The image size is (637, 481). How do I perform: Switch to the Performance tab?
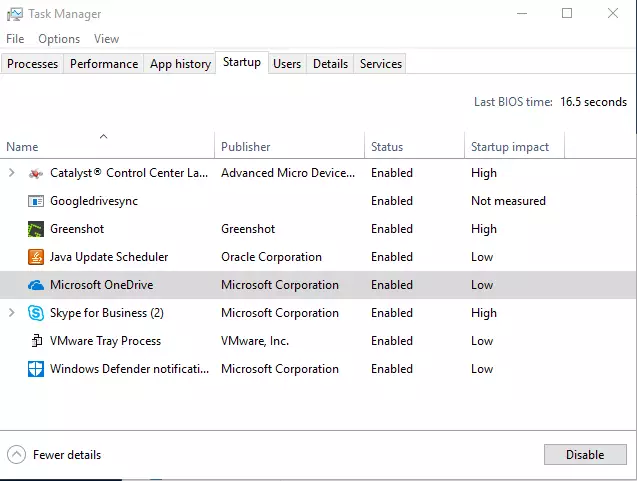(x=104, y=64)
